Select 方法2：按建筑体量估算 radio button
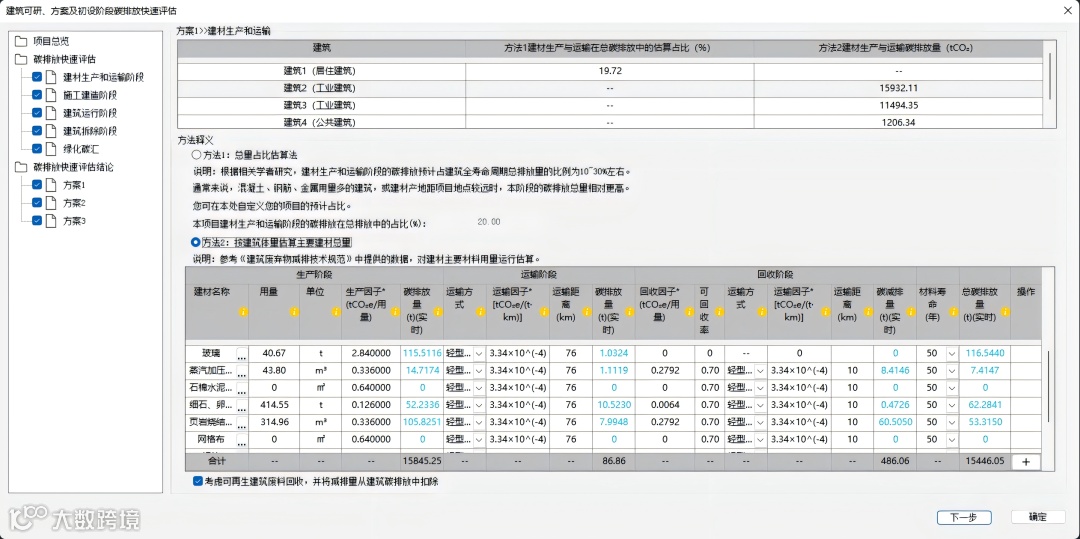Viewport: 1080px width, 539px height. (x=196, y=242)
